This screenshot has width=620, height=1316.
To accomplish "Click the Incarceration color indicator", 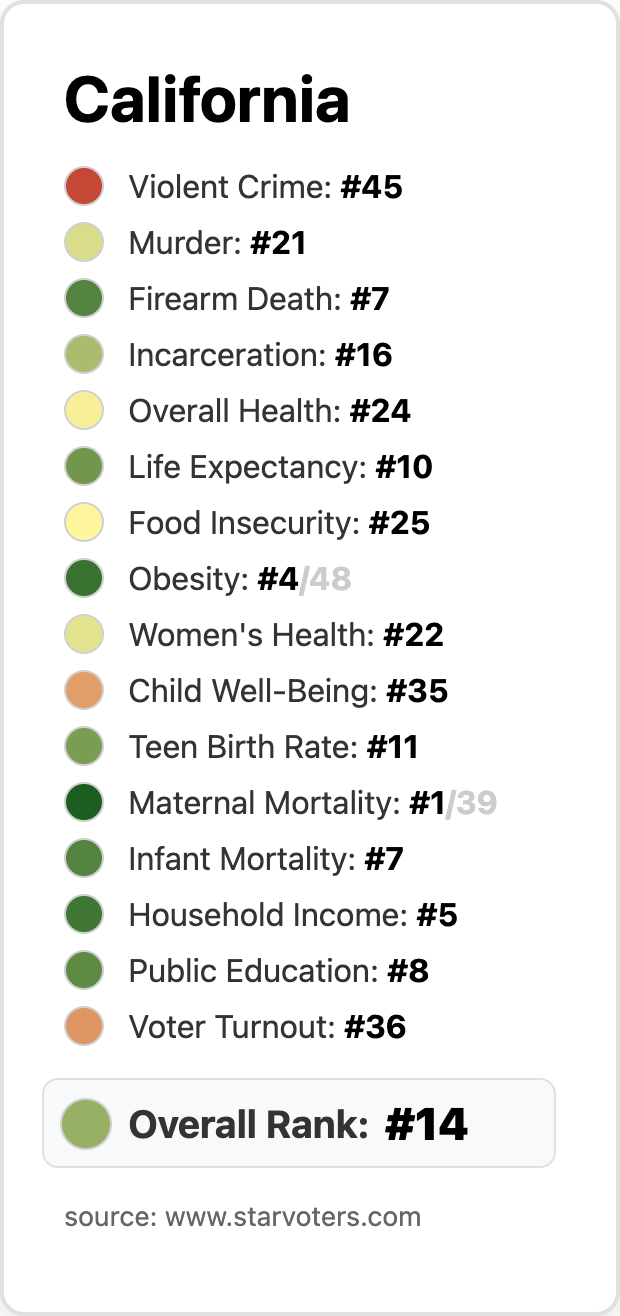I will pyautogui.click(x=84, y=355).
